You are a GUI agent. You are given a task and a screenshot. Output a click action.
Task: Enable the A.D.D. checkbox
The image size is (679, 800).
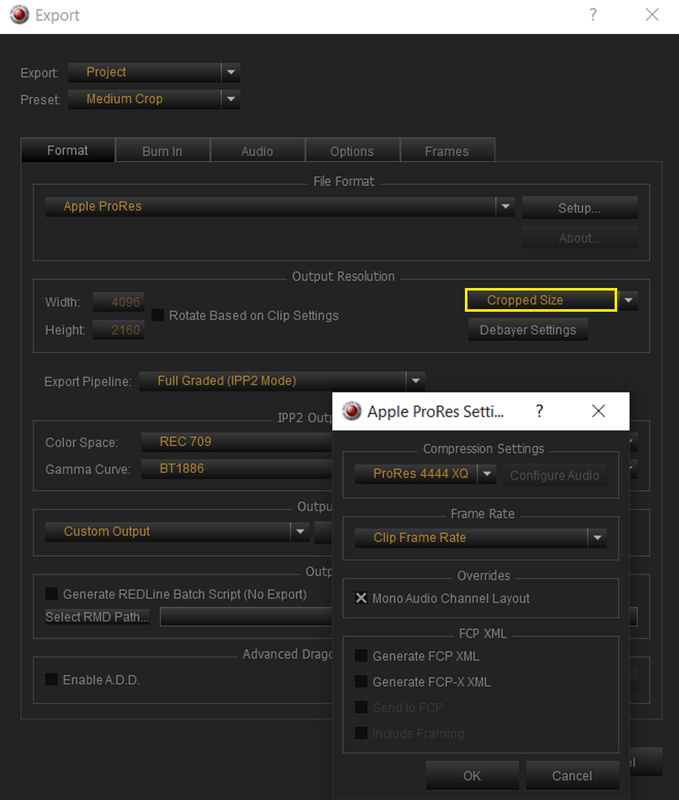[x=52, y=680]
